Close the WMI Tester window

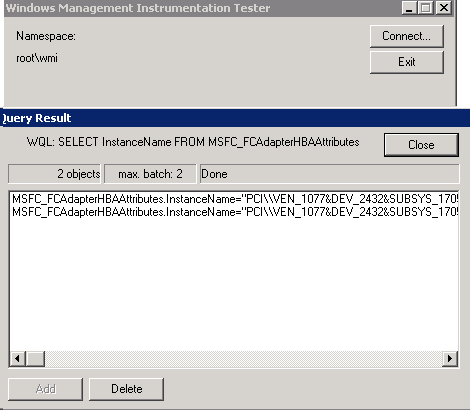point(444,8)
